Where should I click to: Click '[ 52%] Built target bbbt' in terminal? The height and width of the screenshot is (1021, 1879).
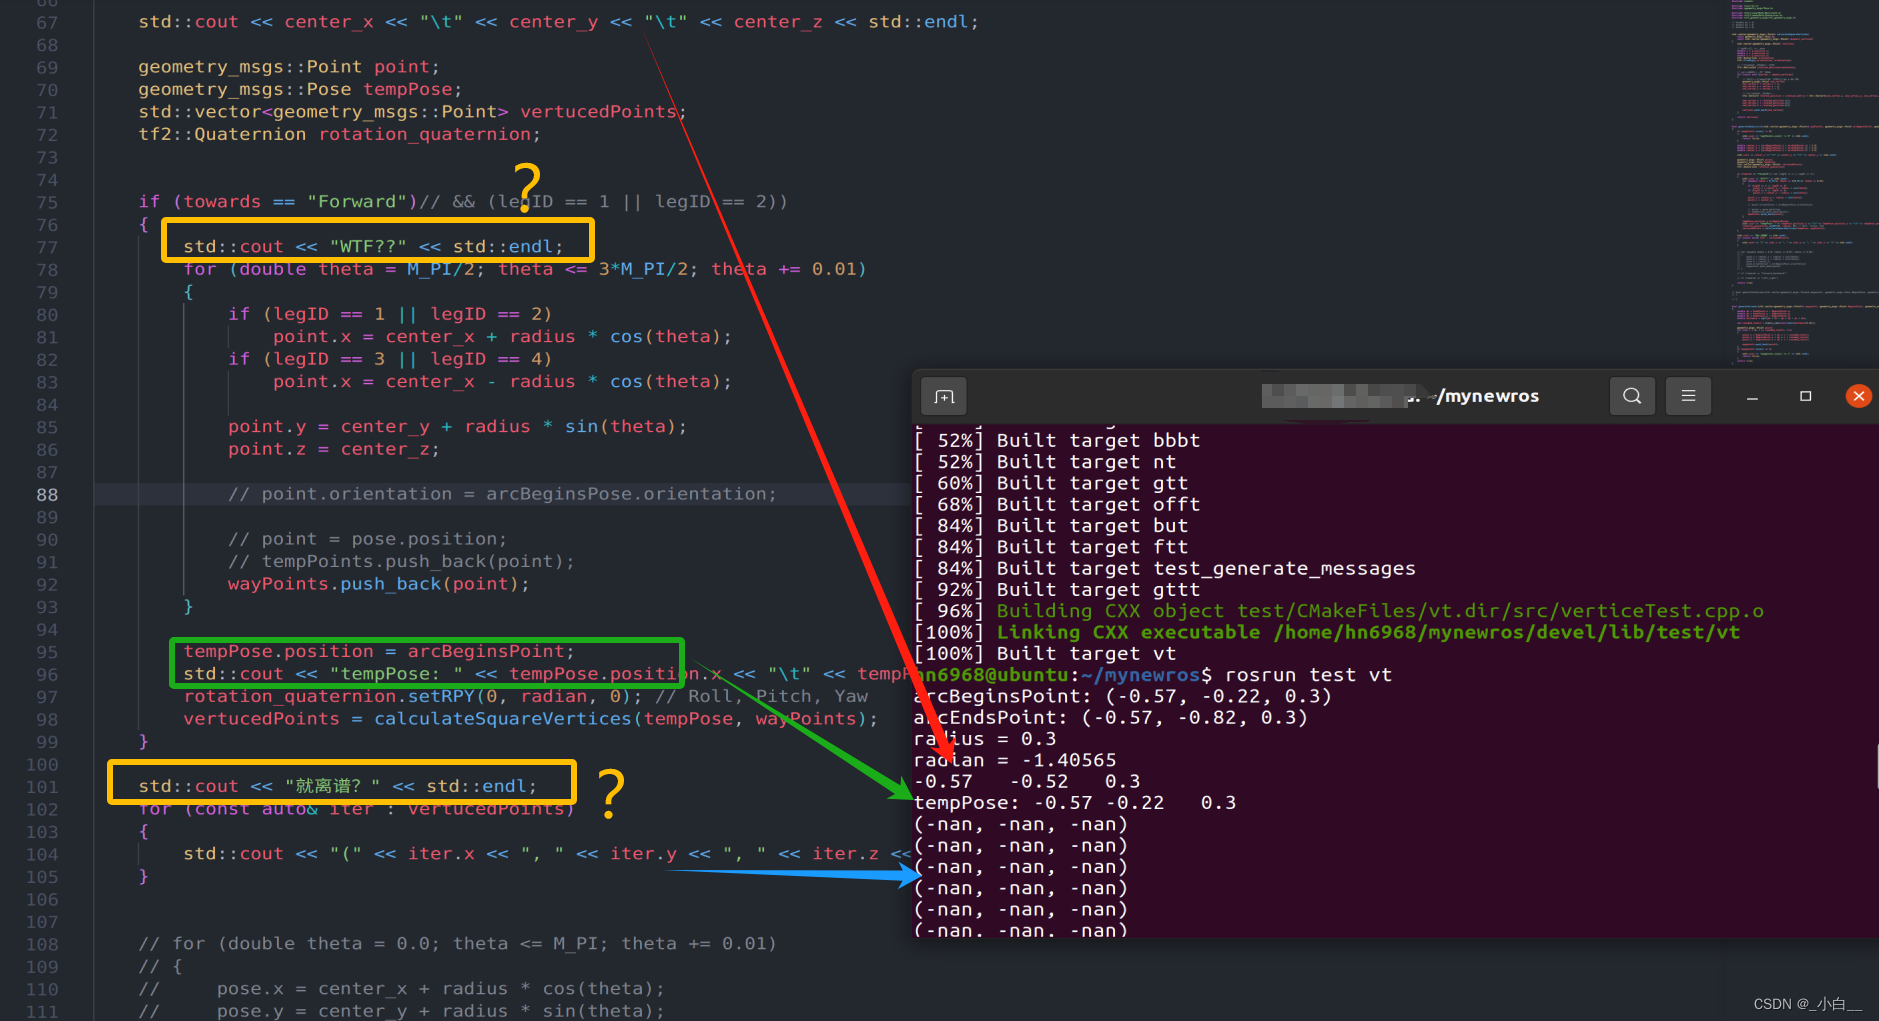coord(1057,441)
